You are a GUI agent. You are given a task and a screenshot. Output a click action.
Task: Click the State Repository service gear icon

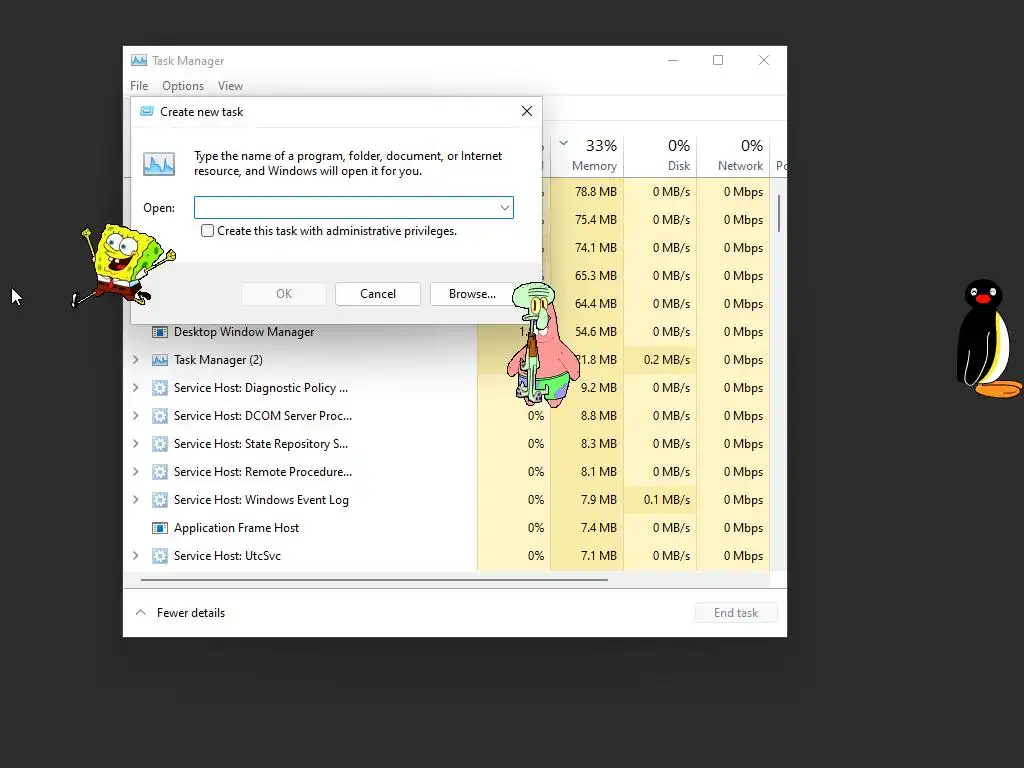point(159,444)
